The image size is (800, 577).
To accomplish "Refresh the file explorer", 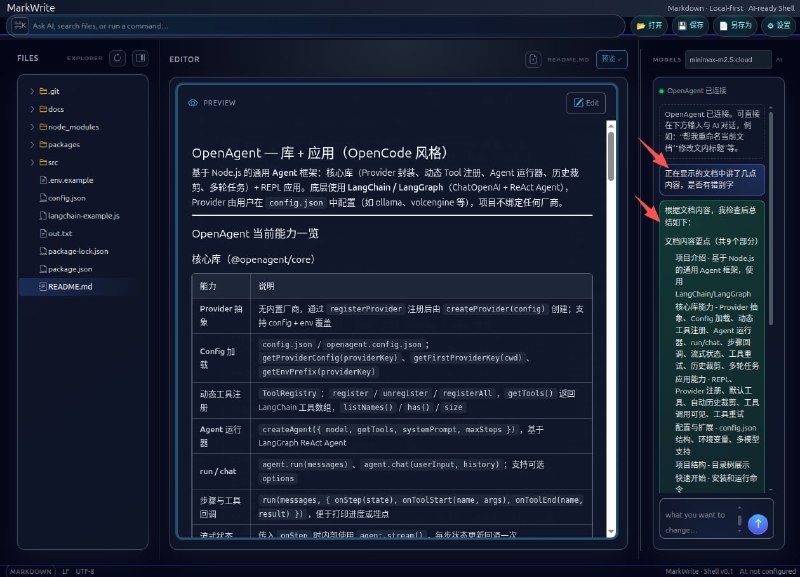I will tap(117, 58).
